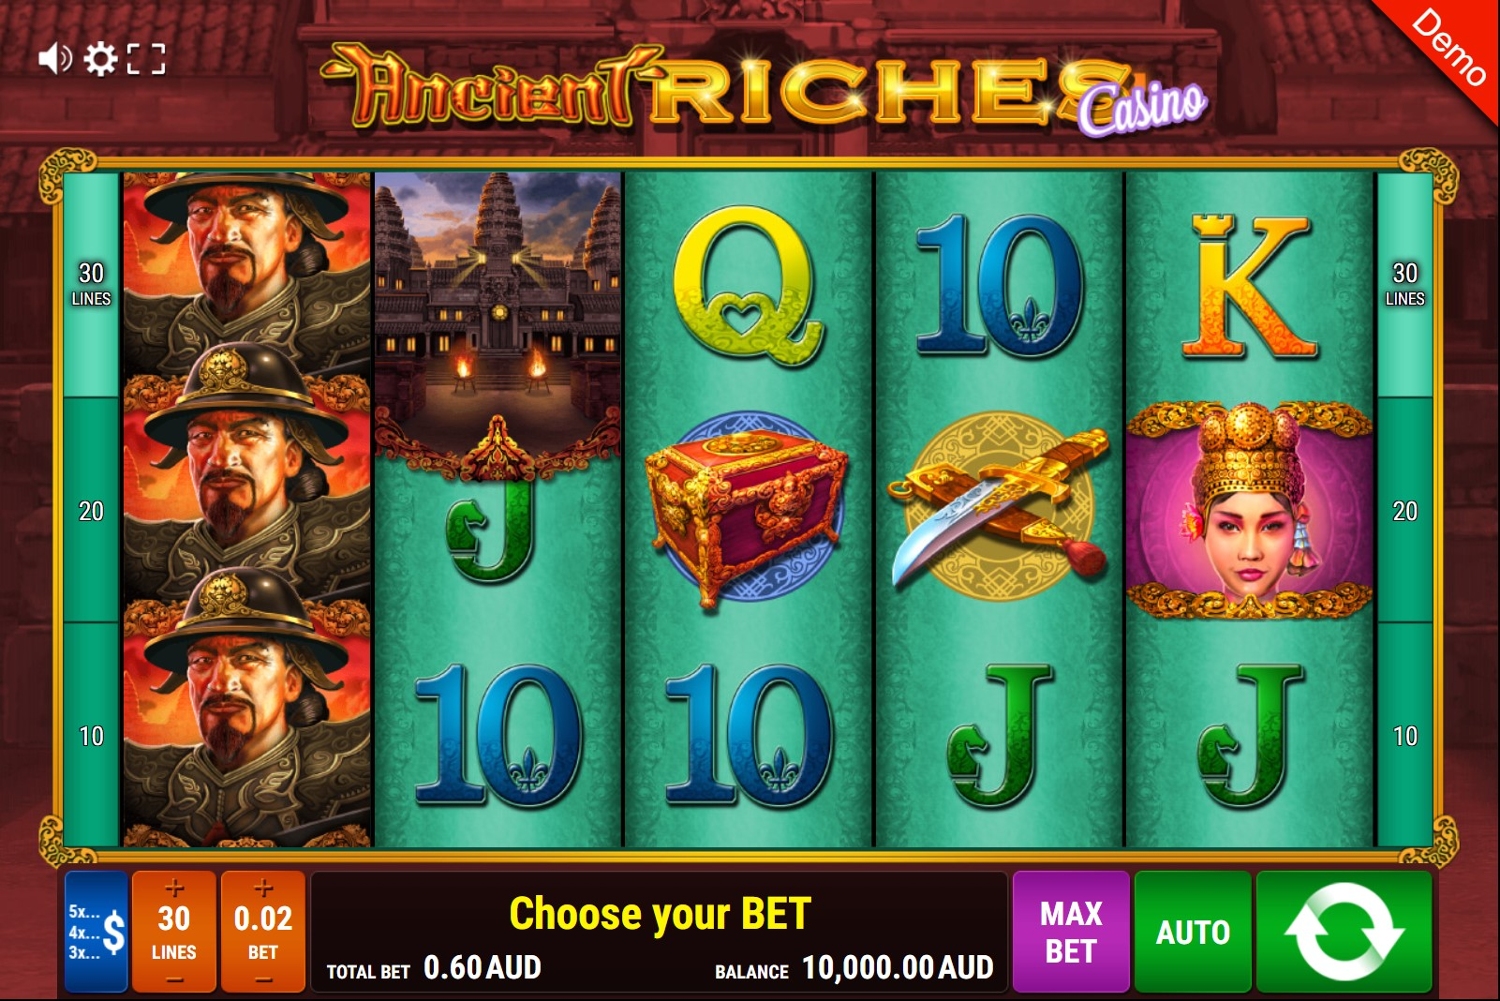
Task: Open the settings gear icon
Action: coord(100,59)
